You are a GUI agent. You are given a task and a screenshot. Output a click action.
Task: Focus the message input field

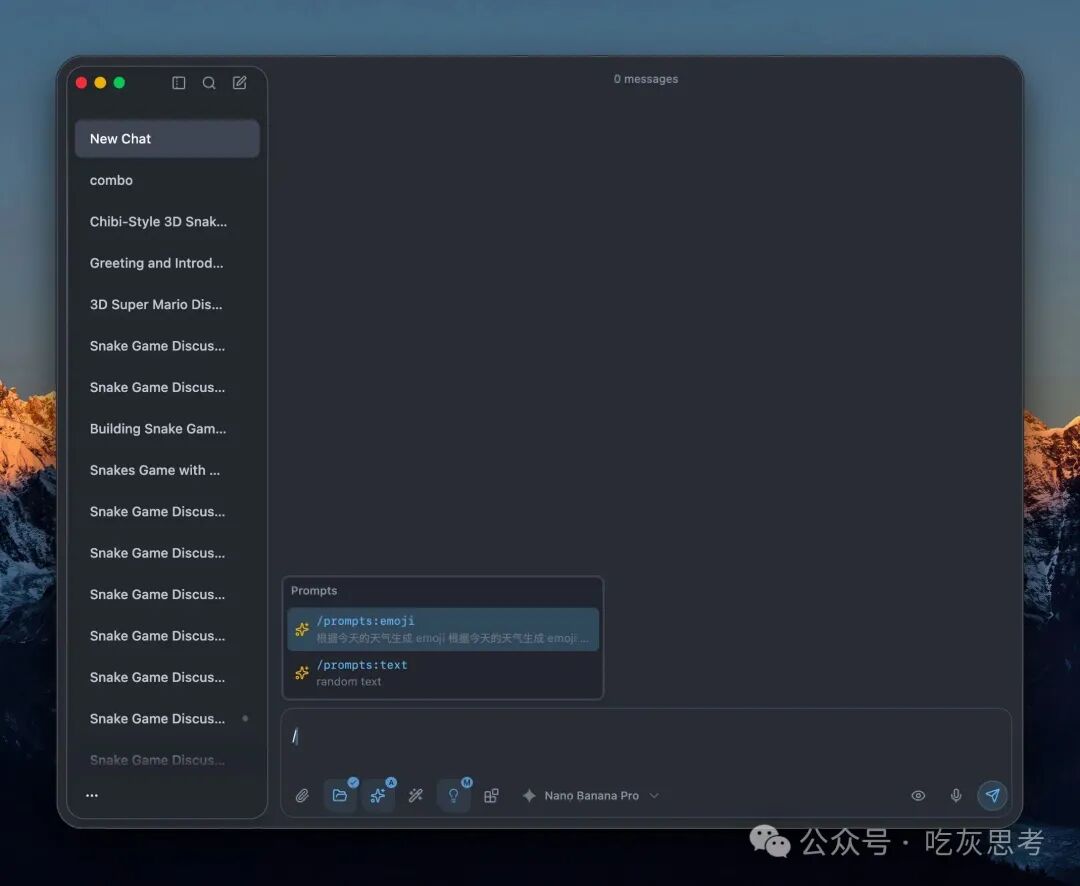(x=646, y=737)
